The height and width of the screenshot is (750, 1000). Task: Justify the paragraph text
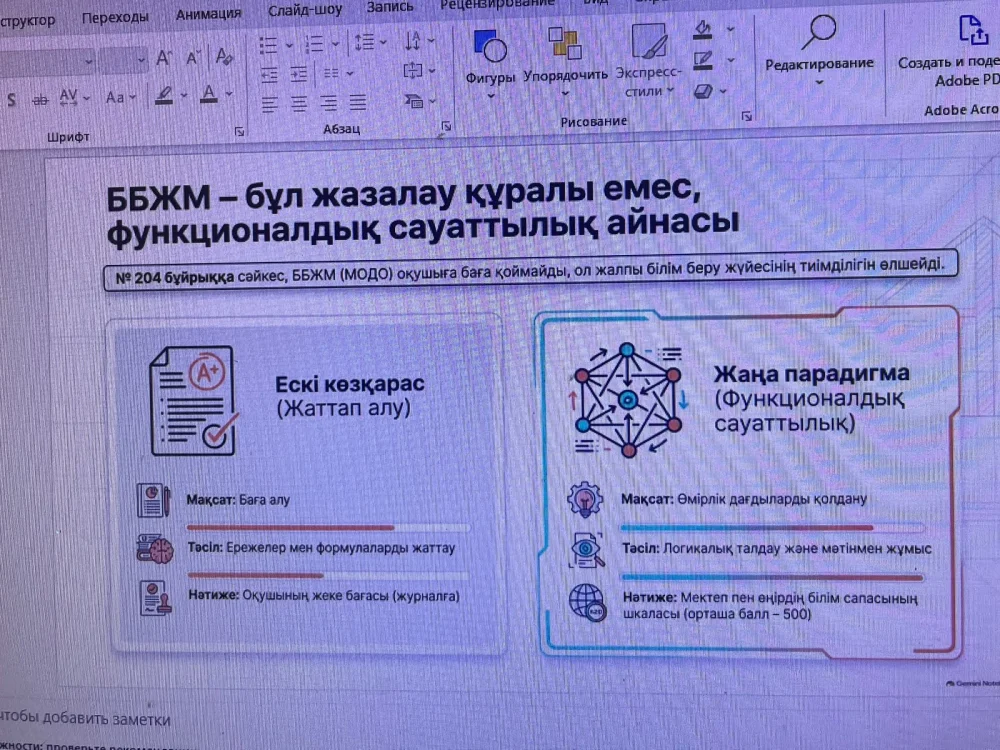(x=358, y=101)
